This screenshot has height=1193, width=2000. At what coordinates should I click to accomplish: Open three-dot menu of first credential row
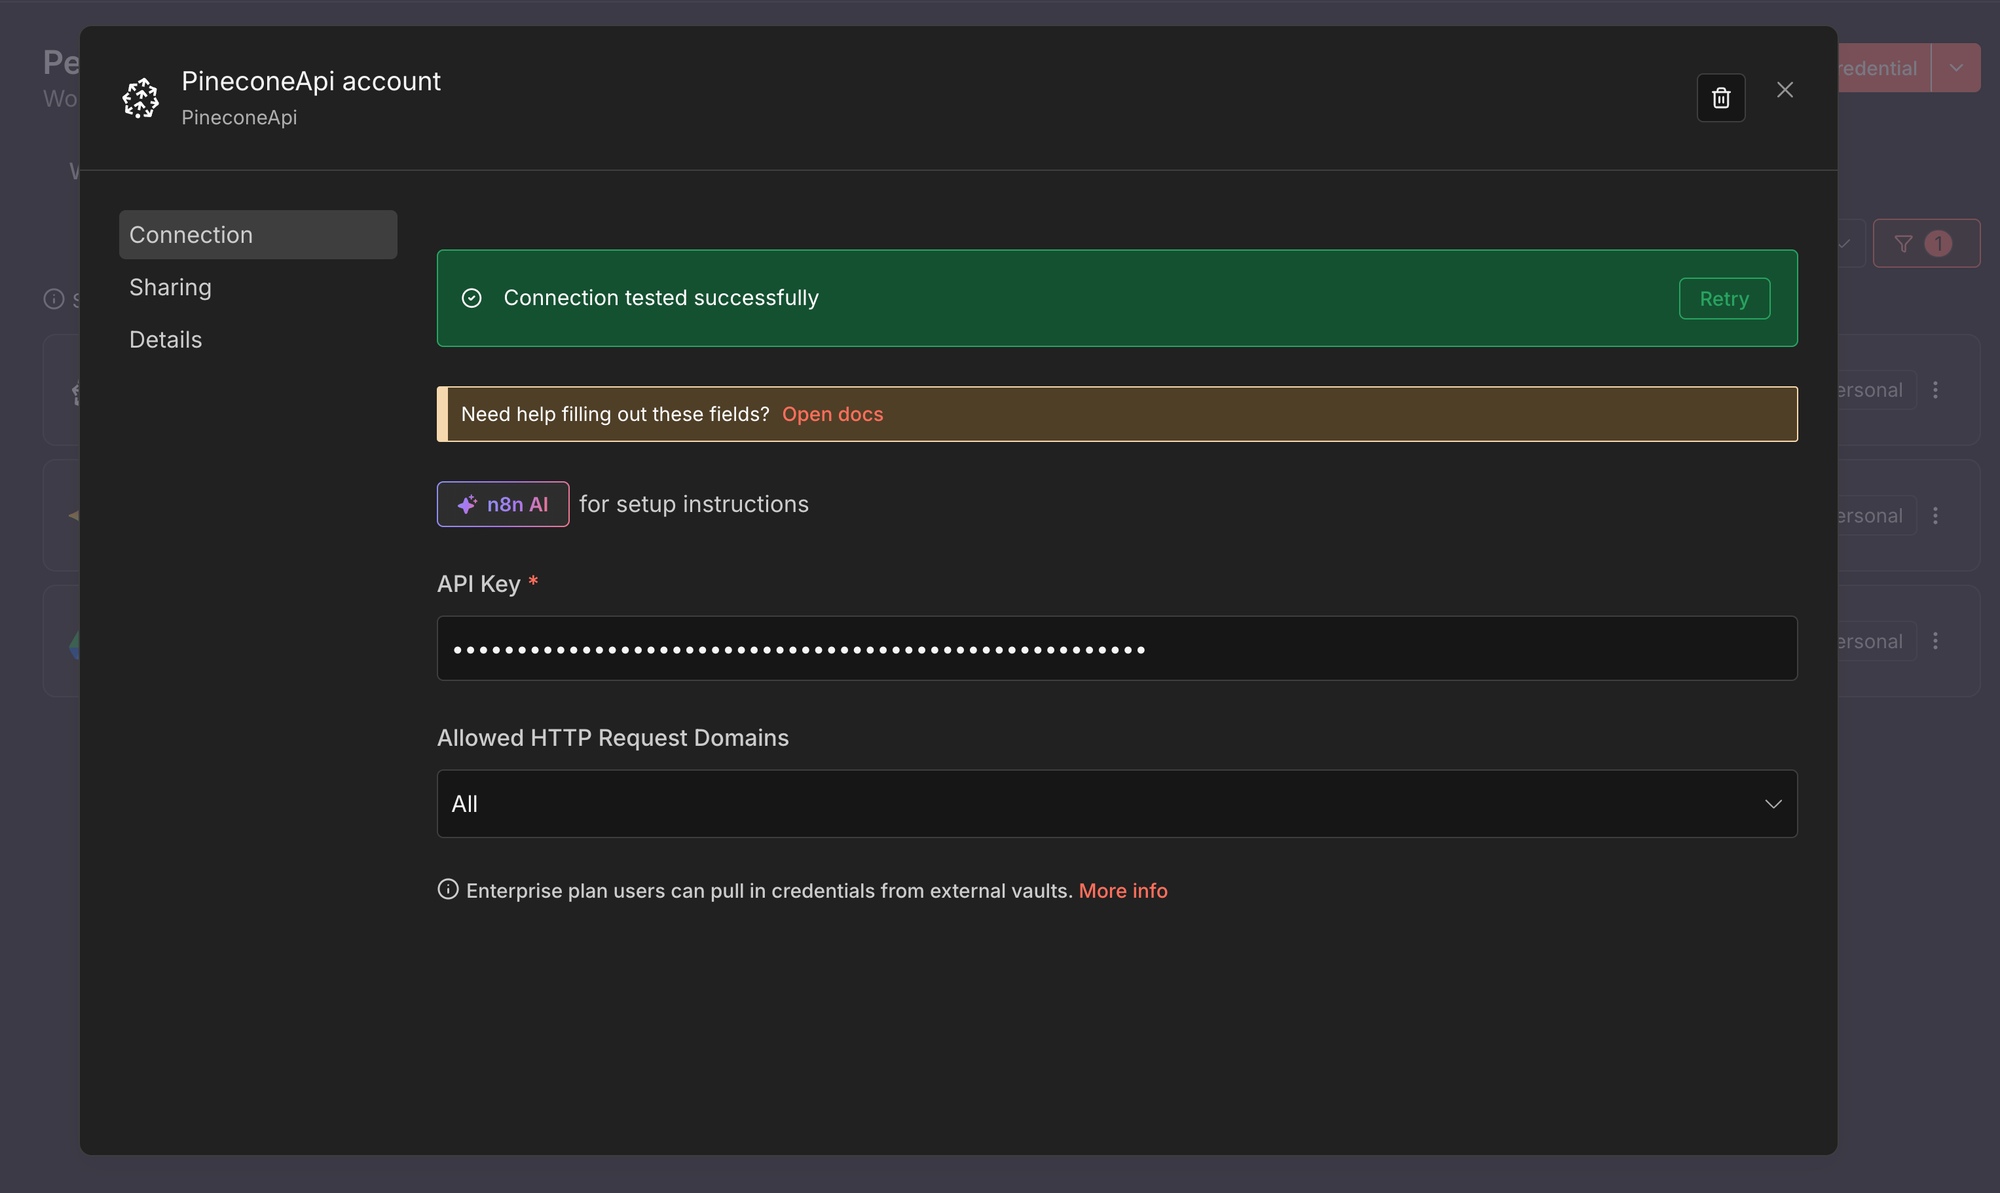click(1935, 390)
